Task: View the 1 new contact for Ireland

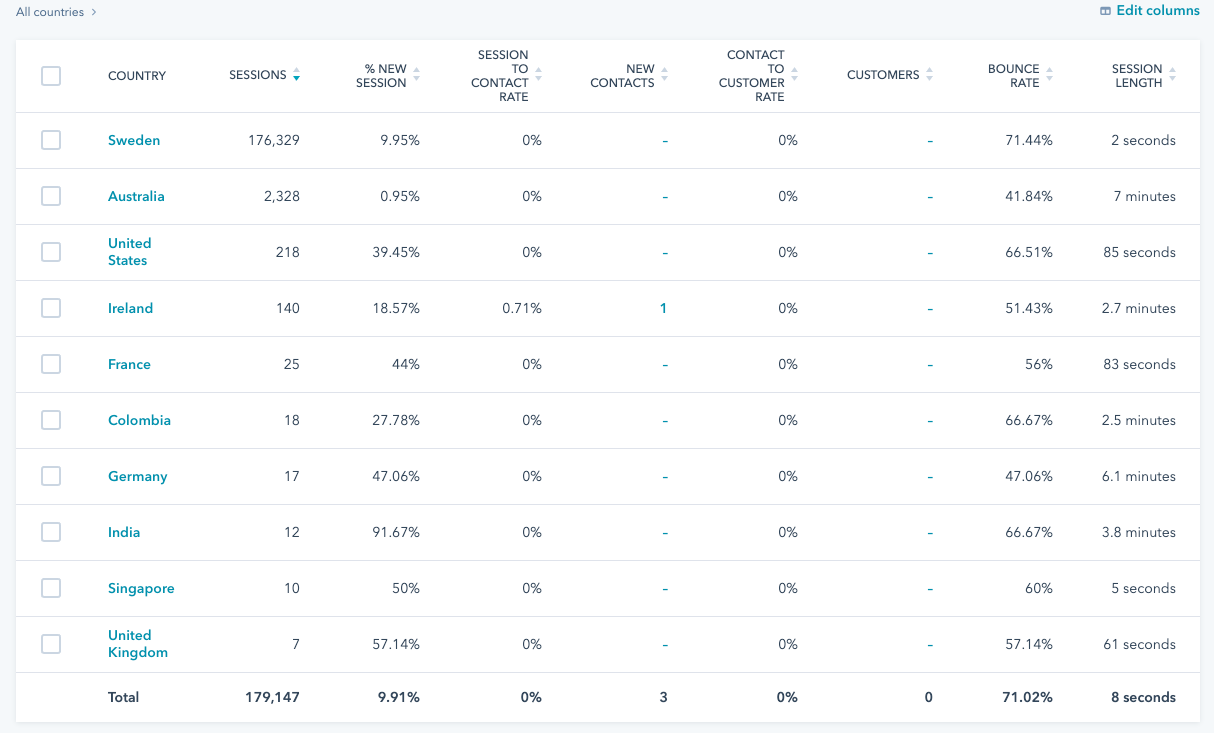Action: tap(663, 308)
